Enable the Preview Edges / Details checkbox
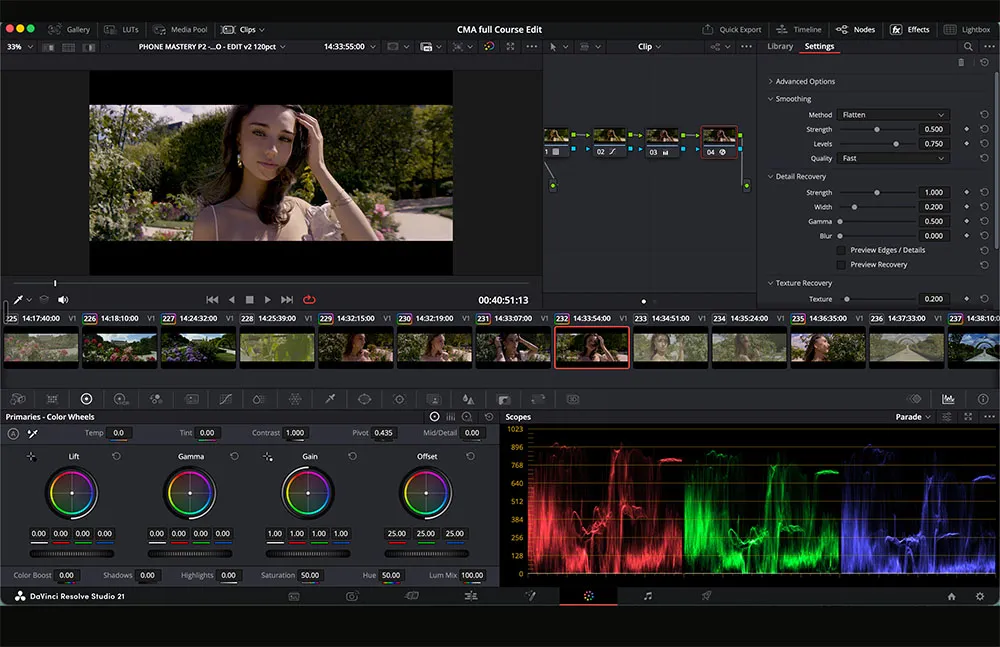The width and height of the screenshot is (1000, 647). coord(841,250)
